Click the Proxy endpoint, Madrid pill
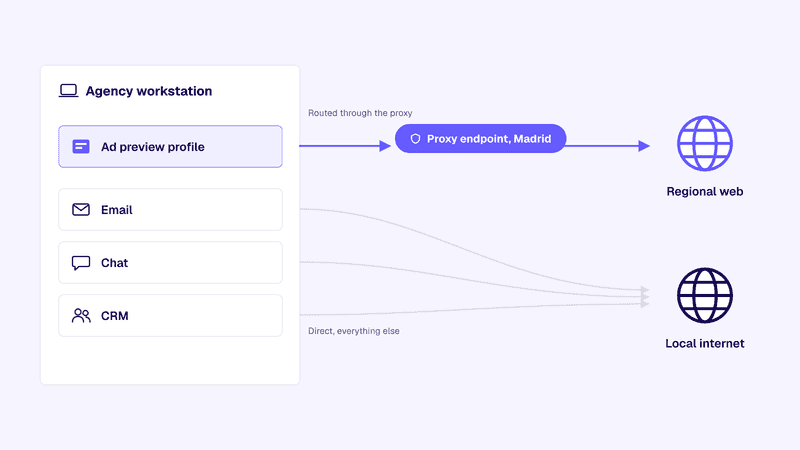 (481, 139)
